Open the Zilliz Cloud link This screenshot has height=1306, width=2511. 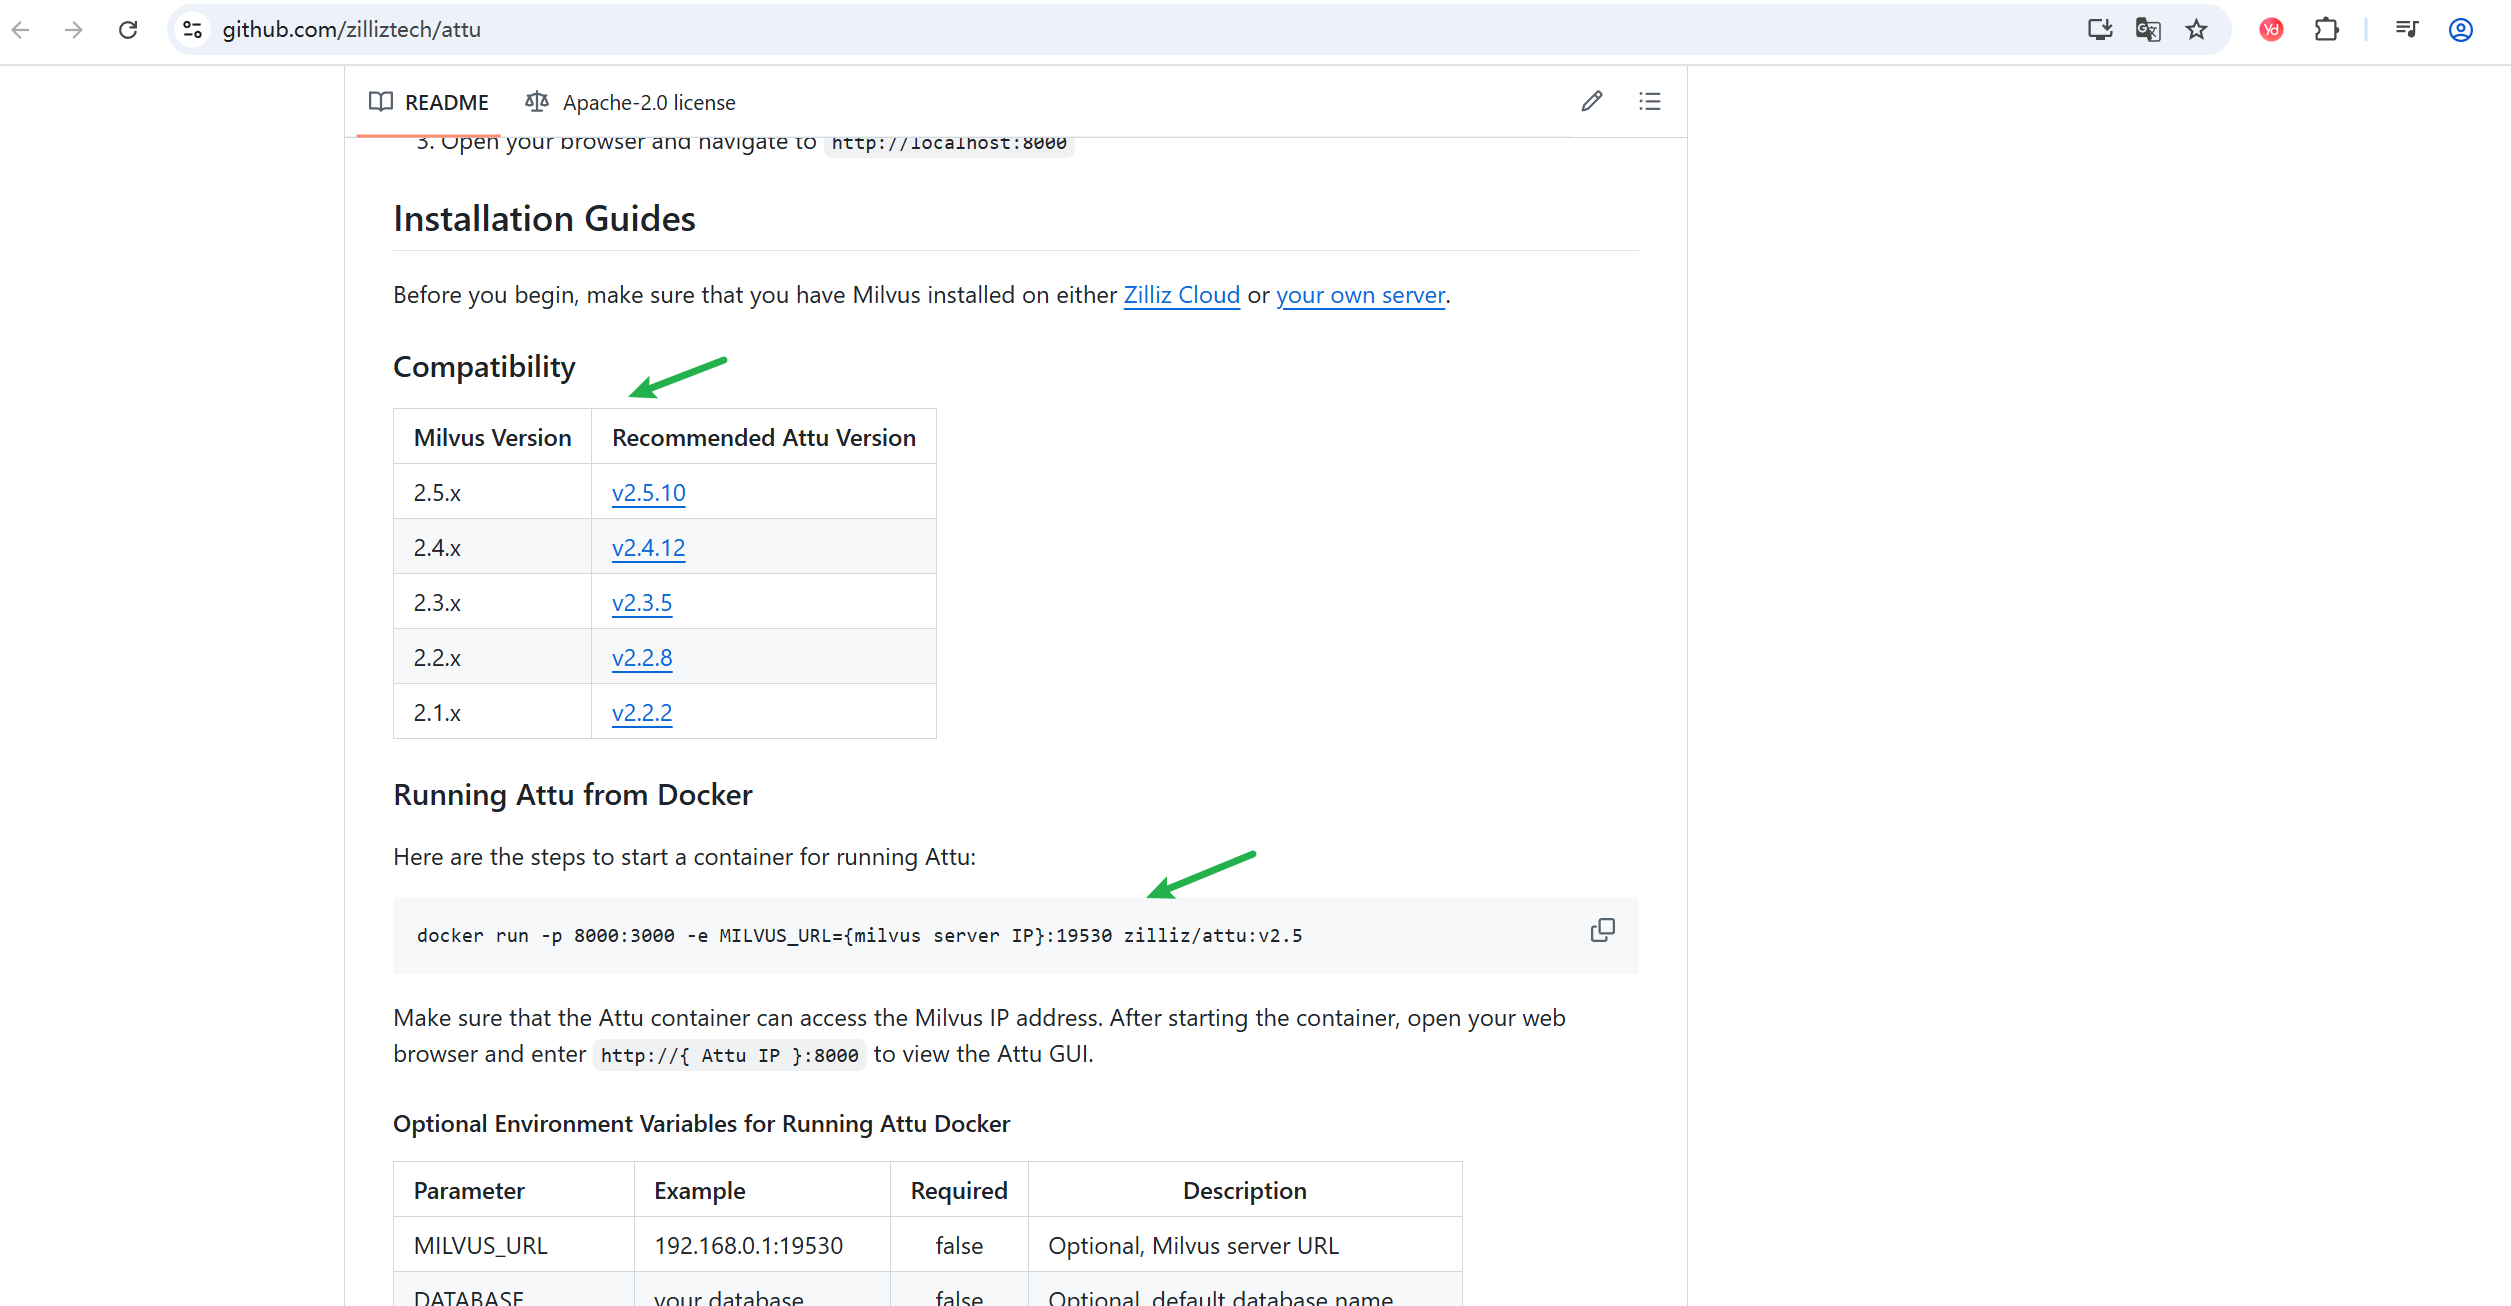click(x=1181, y=295)
